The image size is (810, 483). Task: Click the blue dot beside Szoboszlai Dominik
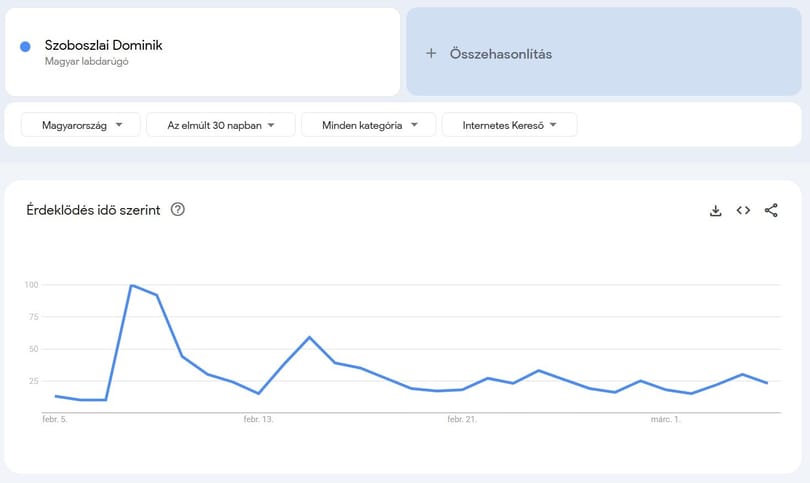(25, 46)
